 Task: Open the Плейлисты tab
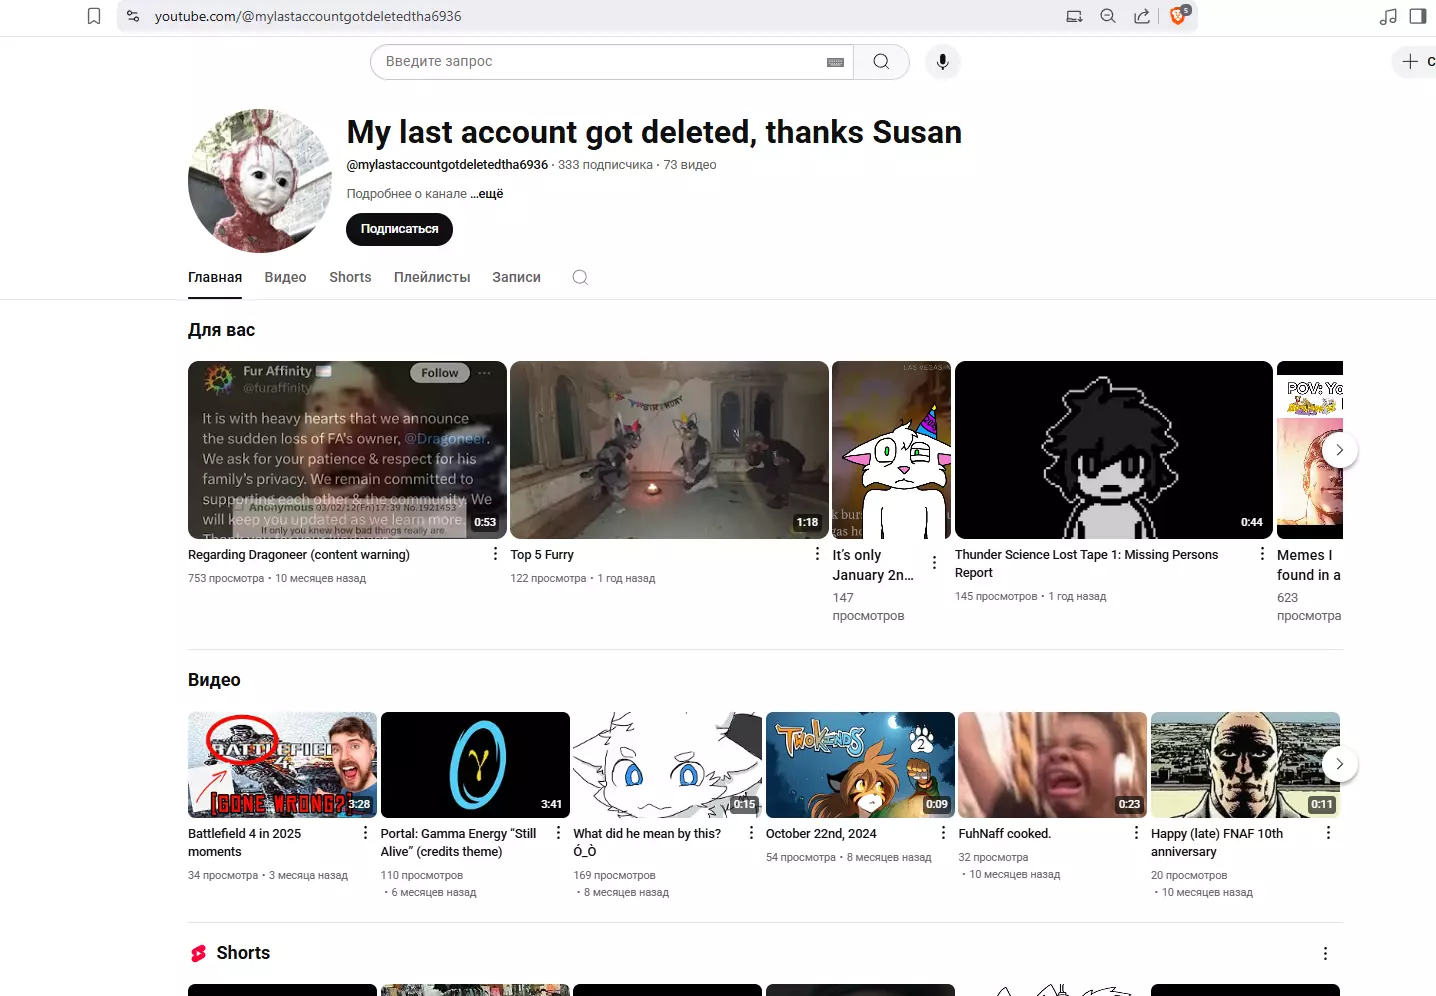pyautogui.click(x=432, y=278)
